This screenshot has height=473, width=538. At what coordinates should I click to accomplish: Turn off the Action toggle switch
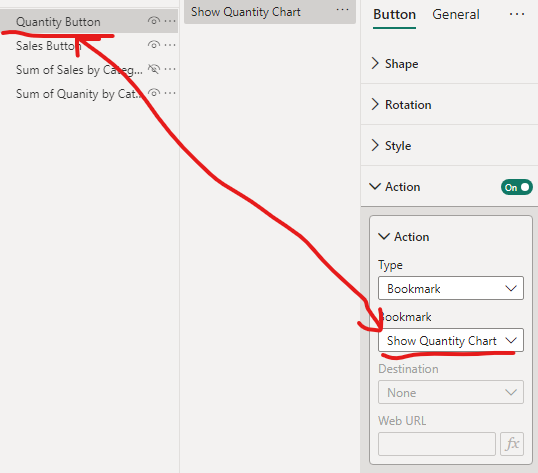[x=516, y=187]
